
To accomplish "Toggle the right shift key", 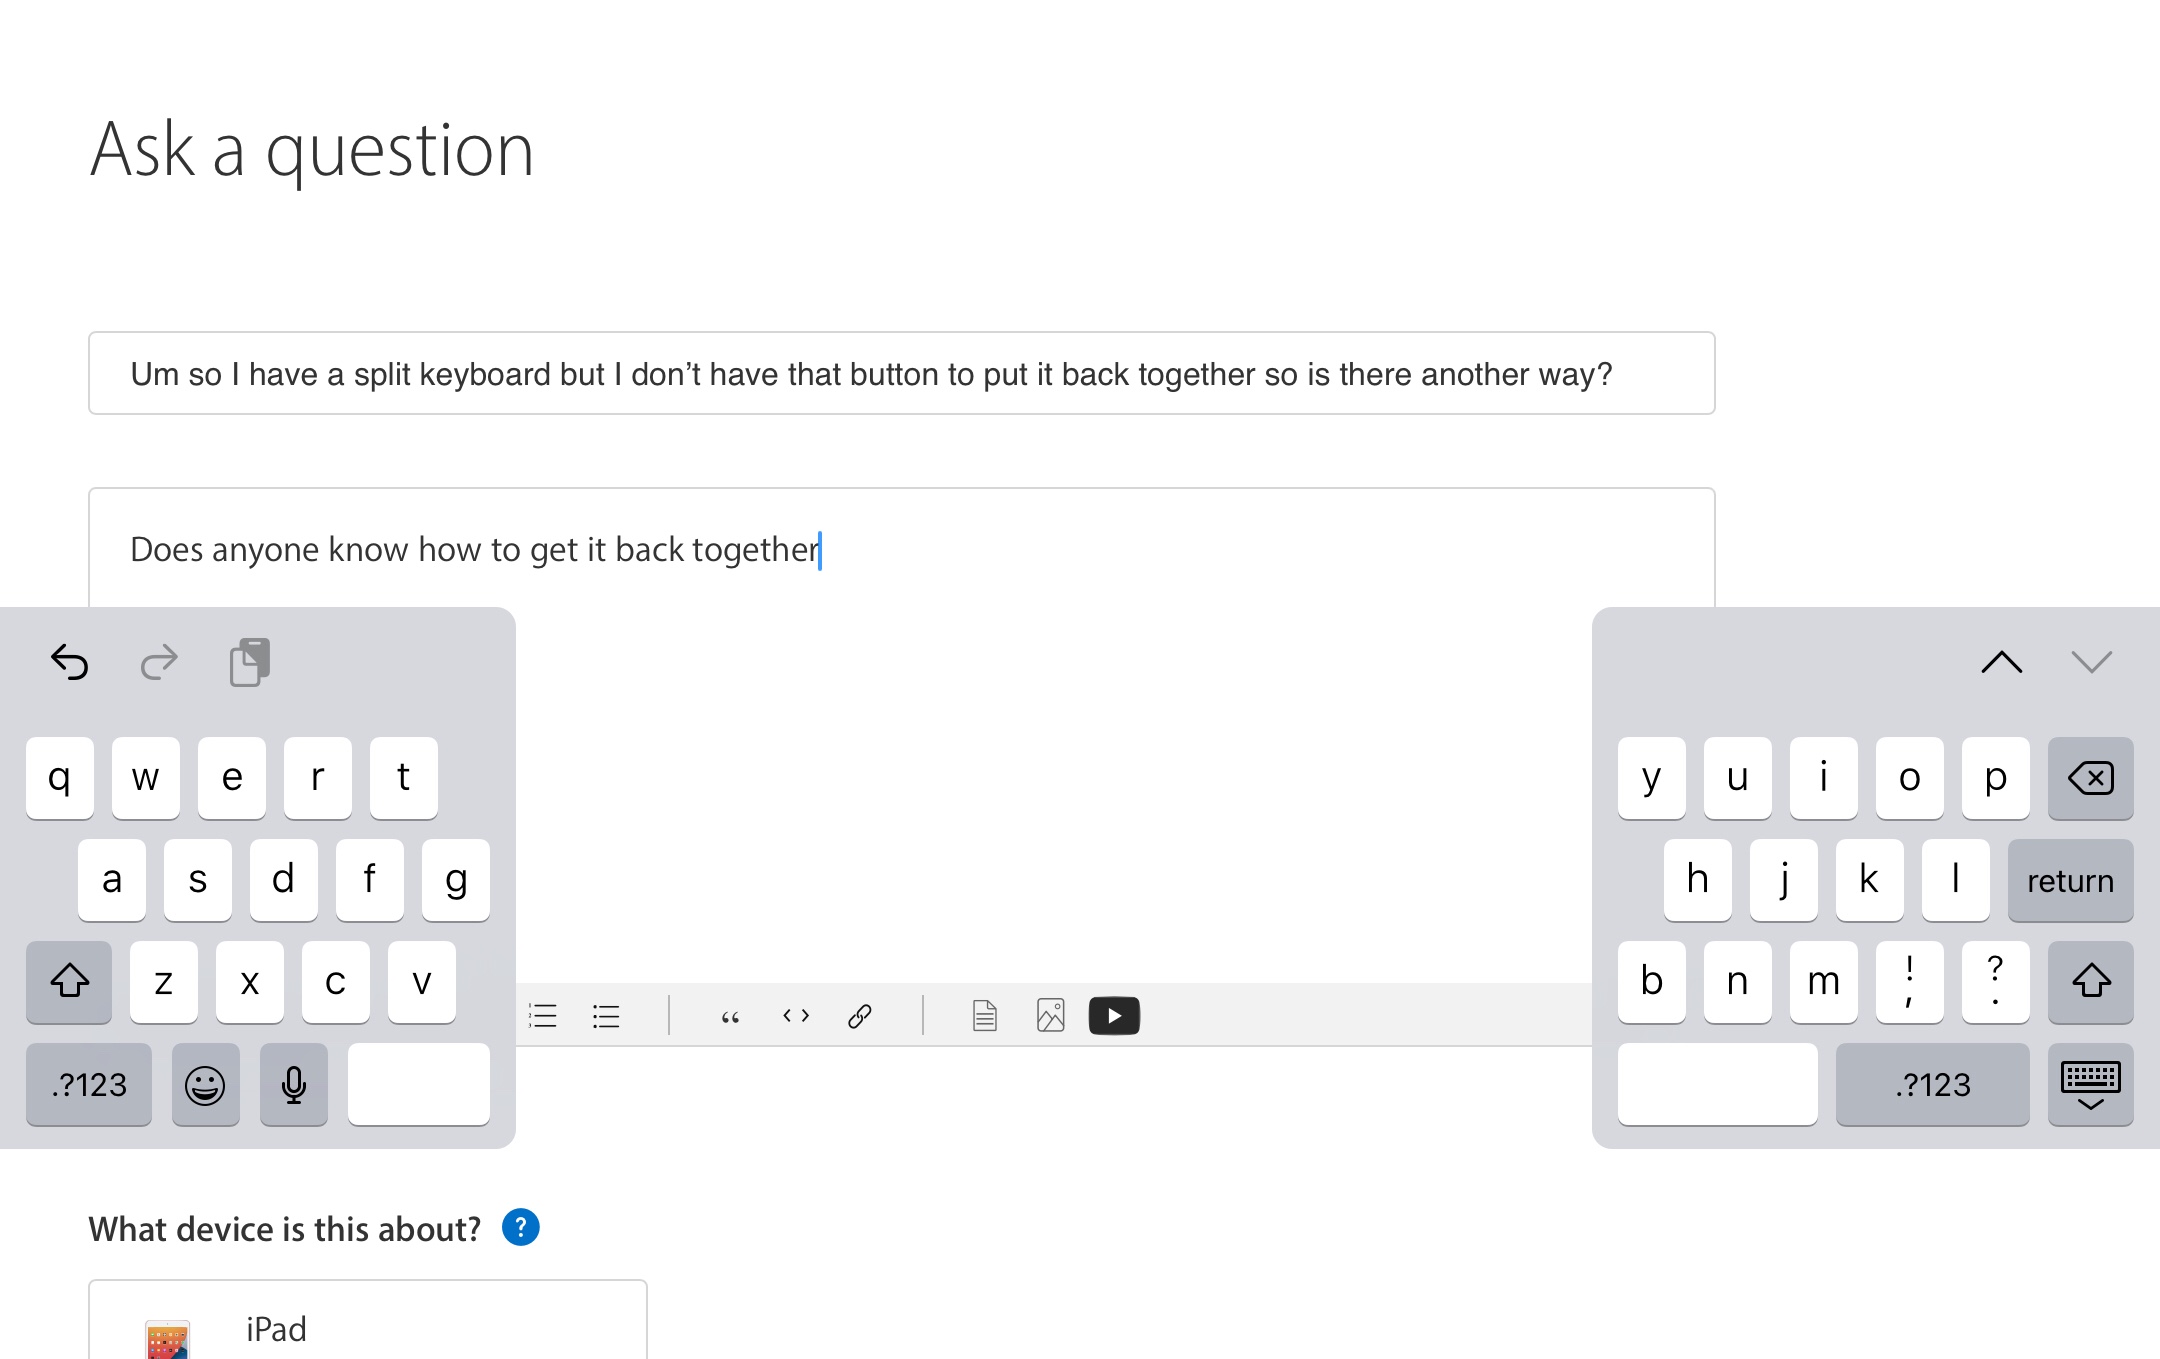I will [2090, 981].
